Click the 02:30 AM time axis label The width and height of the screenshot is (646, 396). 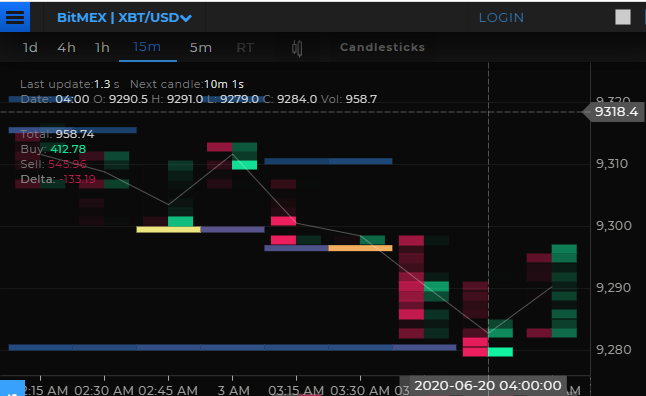point(104,390)
